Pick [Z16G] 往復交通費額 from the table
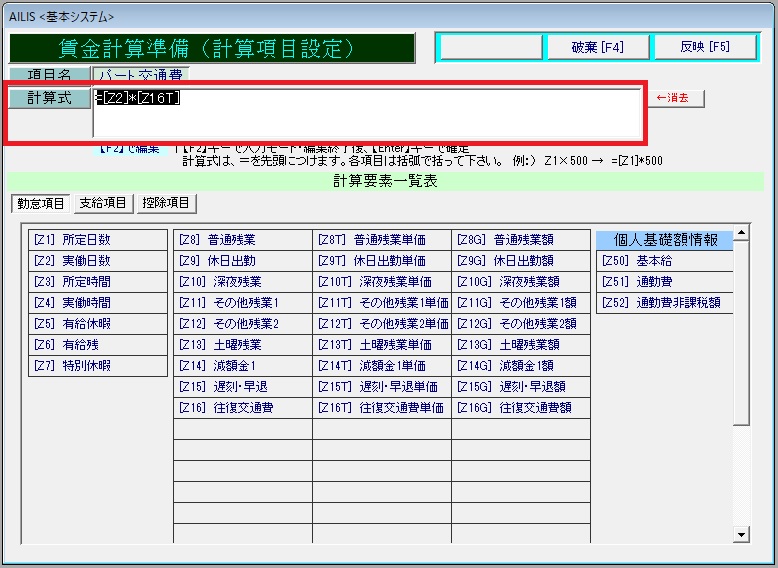This screenshot has height=568, width=778. [x=520, y=408]
